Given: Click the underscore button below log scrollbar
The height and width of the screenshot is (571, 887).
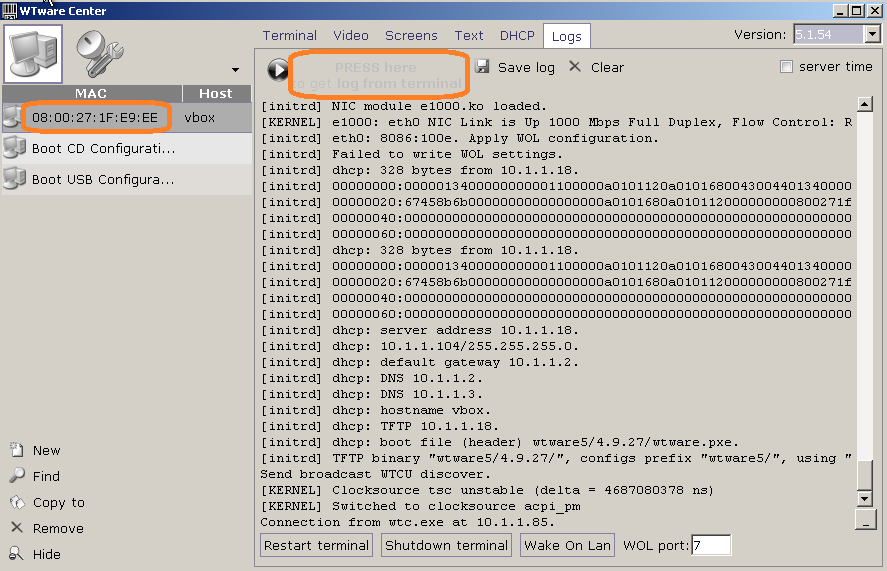Looking at the screenshot, I should (866, 520).
